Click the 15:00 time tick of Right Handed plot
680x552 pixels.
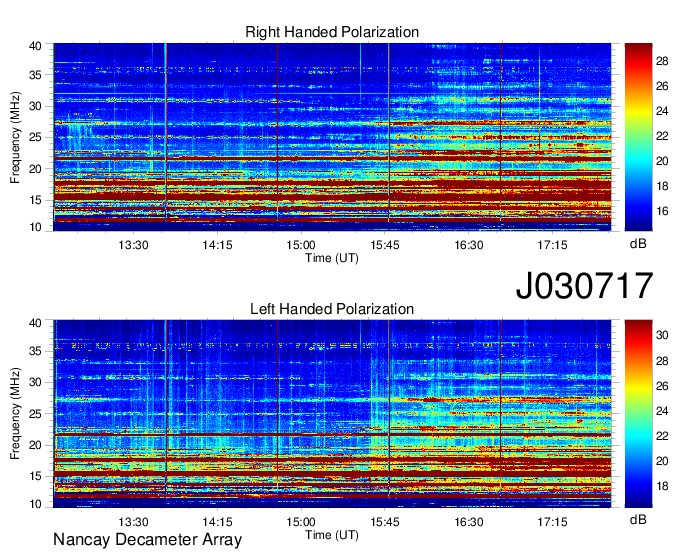[301, 245]
